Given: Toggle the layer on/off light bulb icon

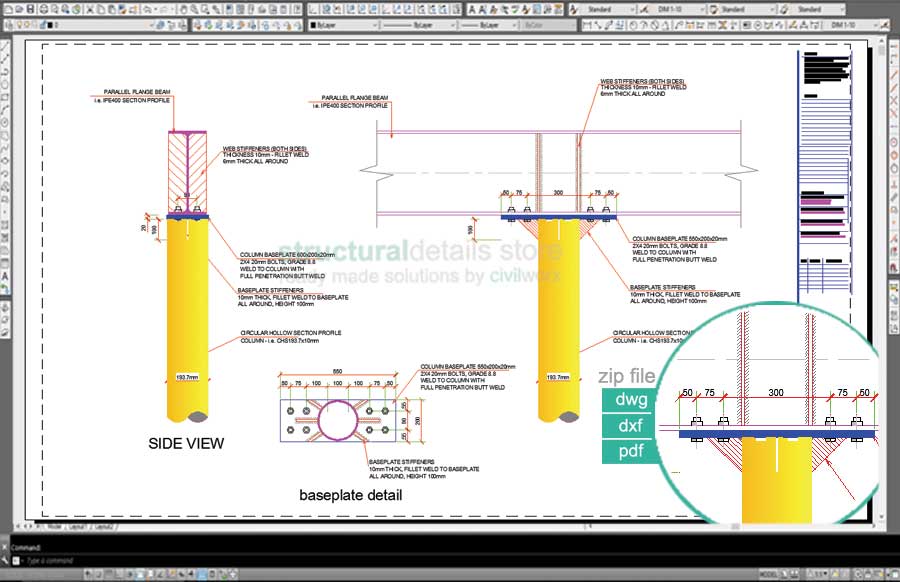Looking at the screenshot, I should 19,25.
